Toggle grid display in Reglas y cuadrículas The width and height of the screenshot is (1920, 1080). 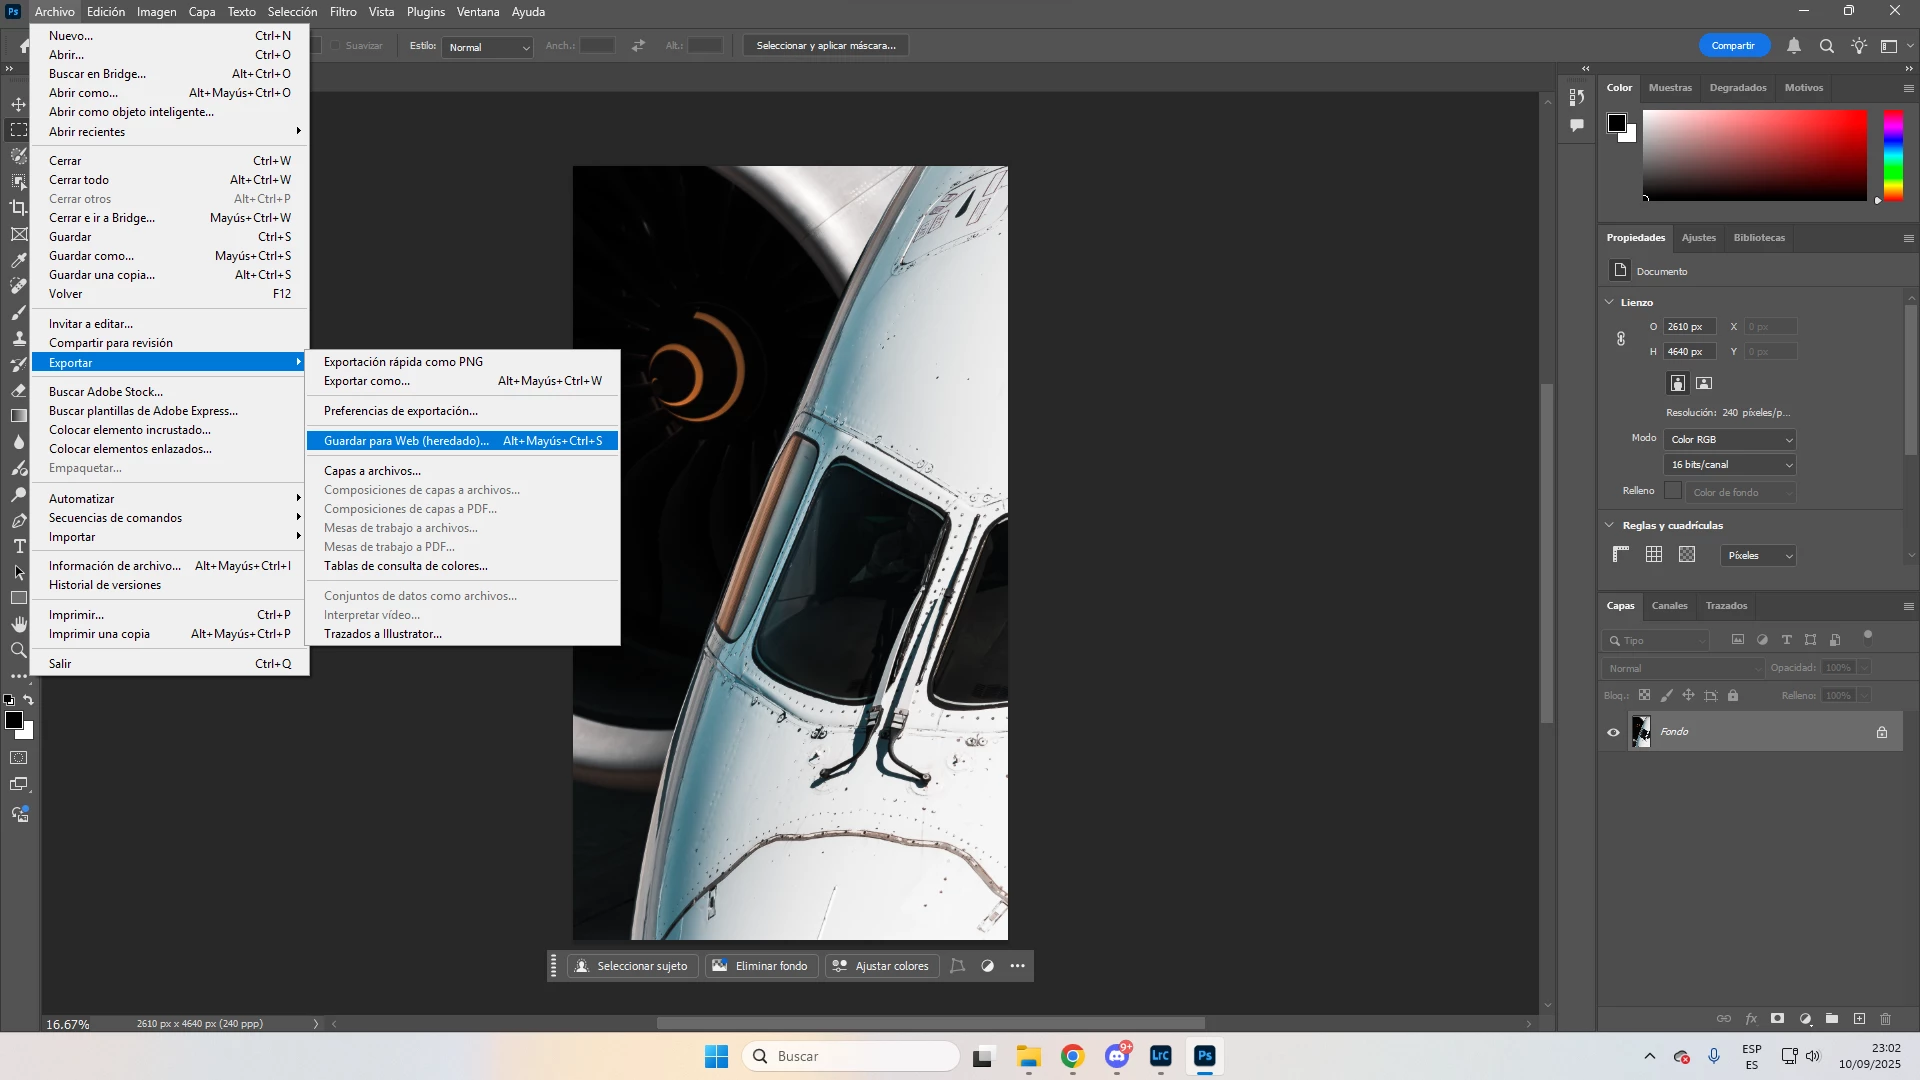1654,555
